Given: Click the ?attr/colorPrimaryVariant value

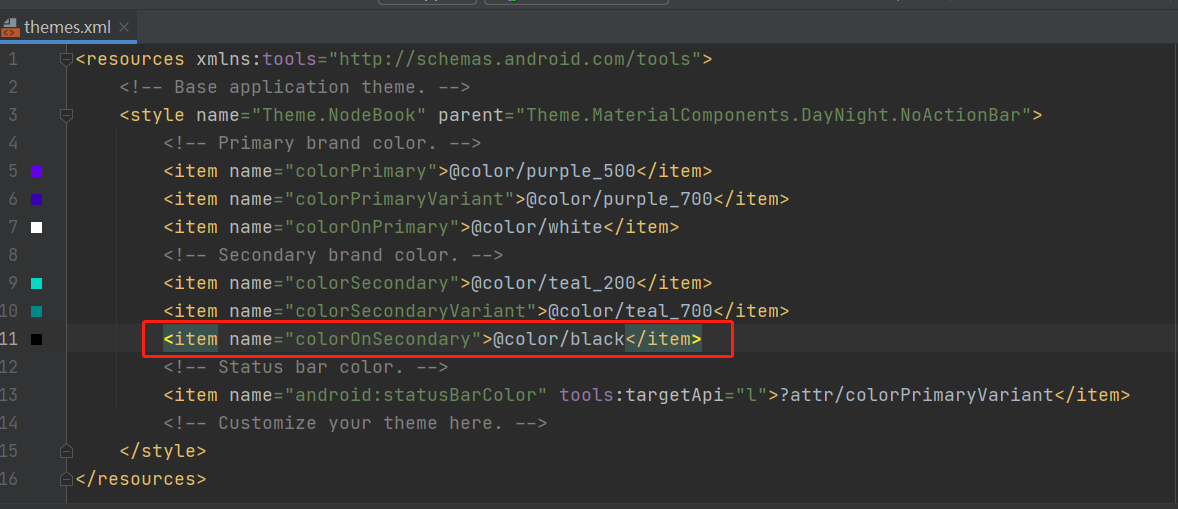Looking at the screenshot, I should [917, 396].
